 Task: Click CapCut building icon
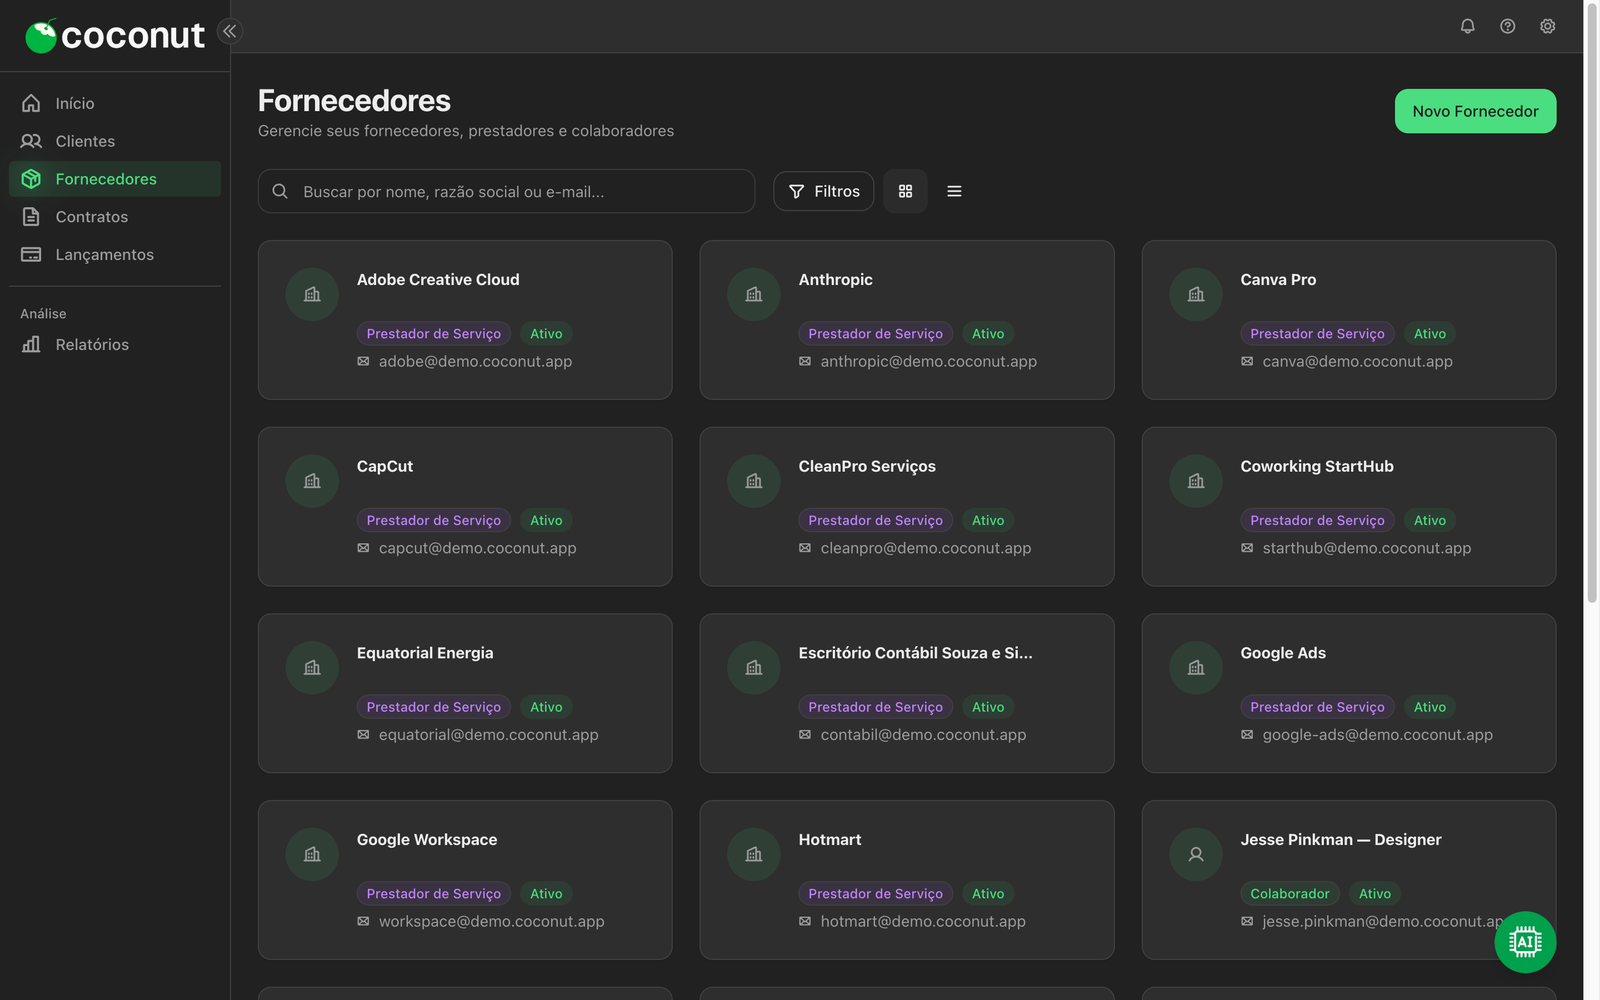point(312,481)
